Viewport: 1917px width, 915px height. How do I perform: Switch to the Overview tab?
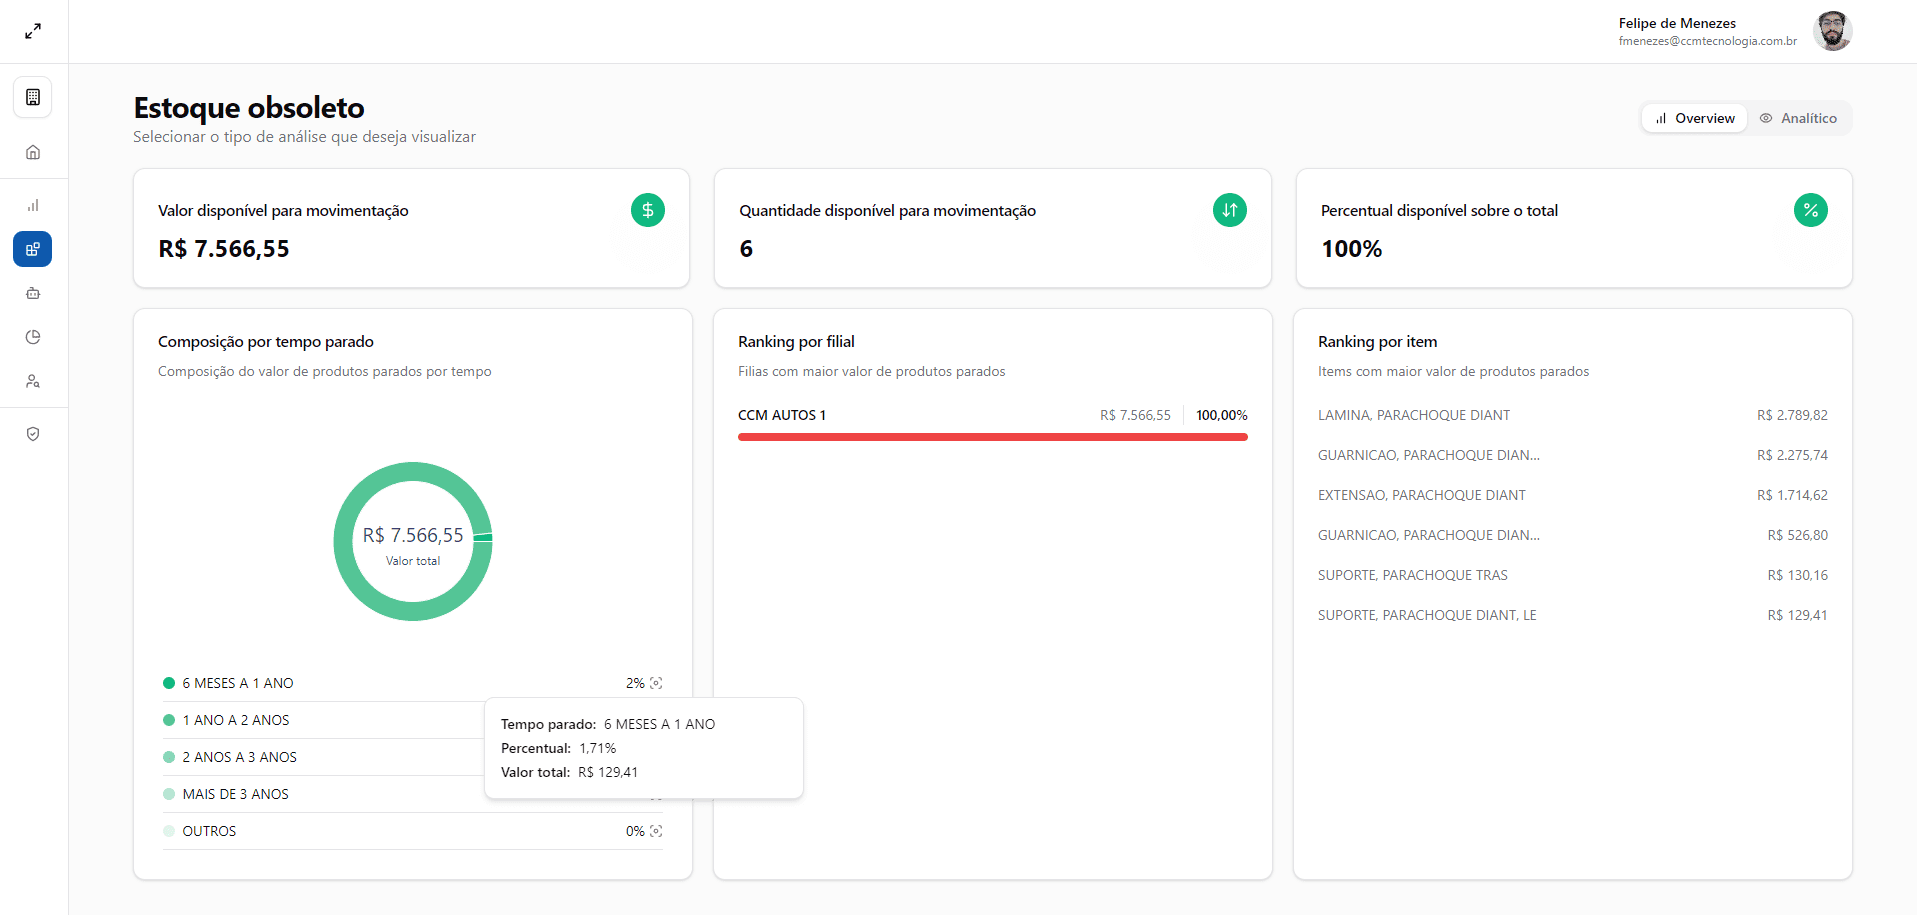(x=1694, y=117)
